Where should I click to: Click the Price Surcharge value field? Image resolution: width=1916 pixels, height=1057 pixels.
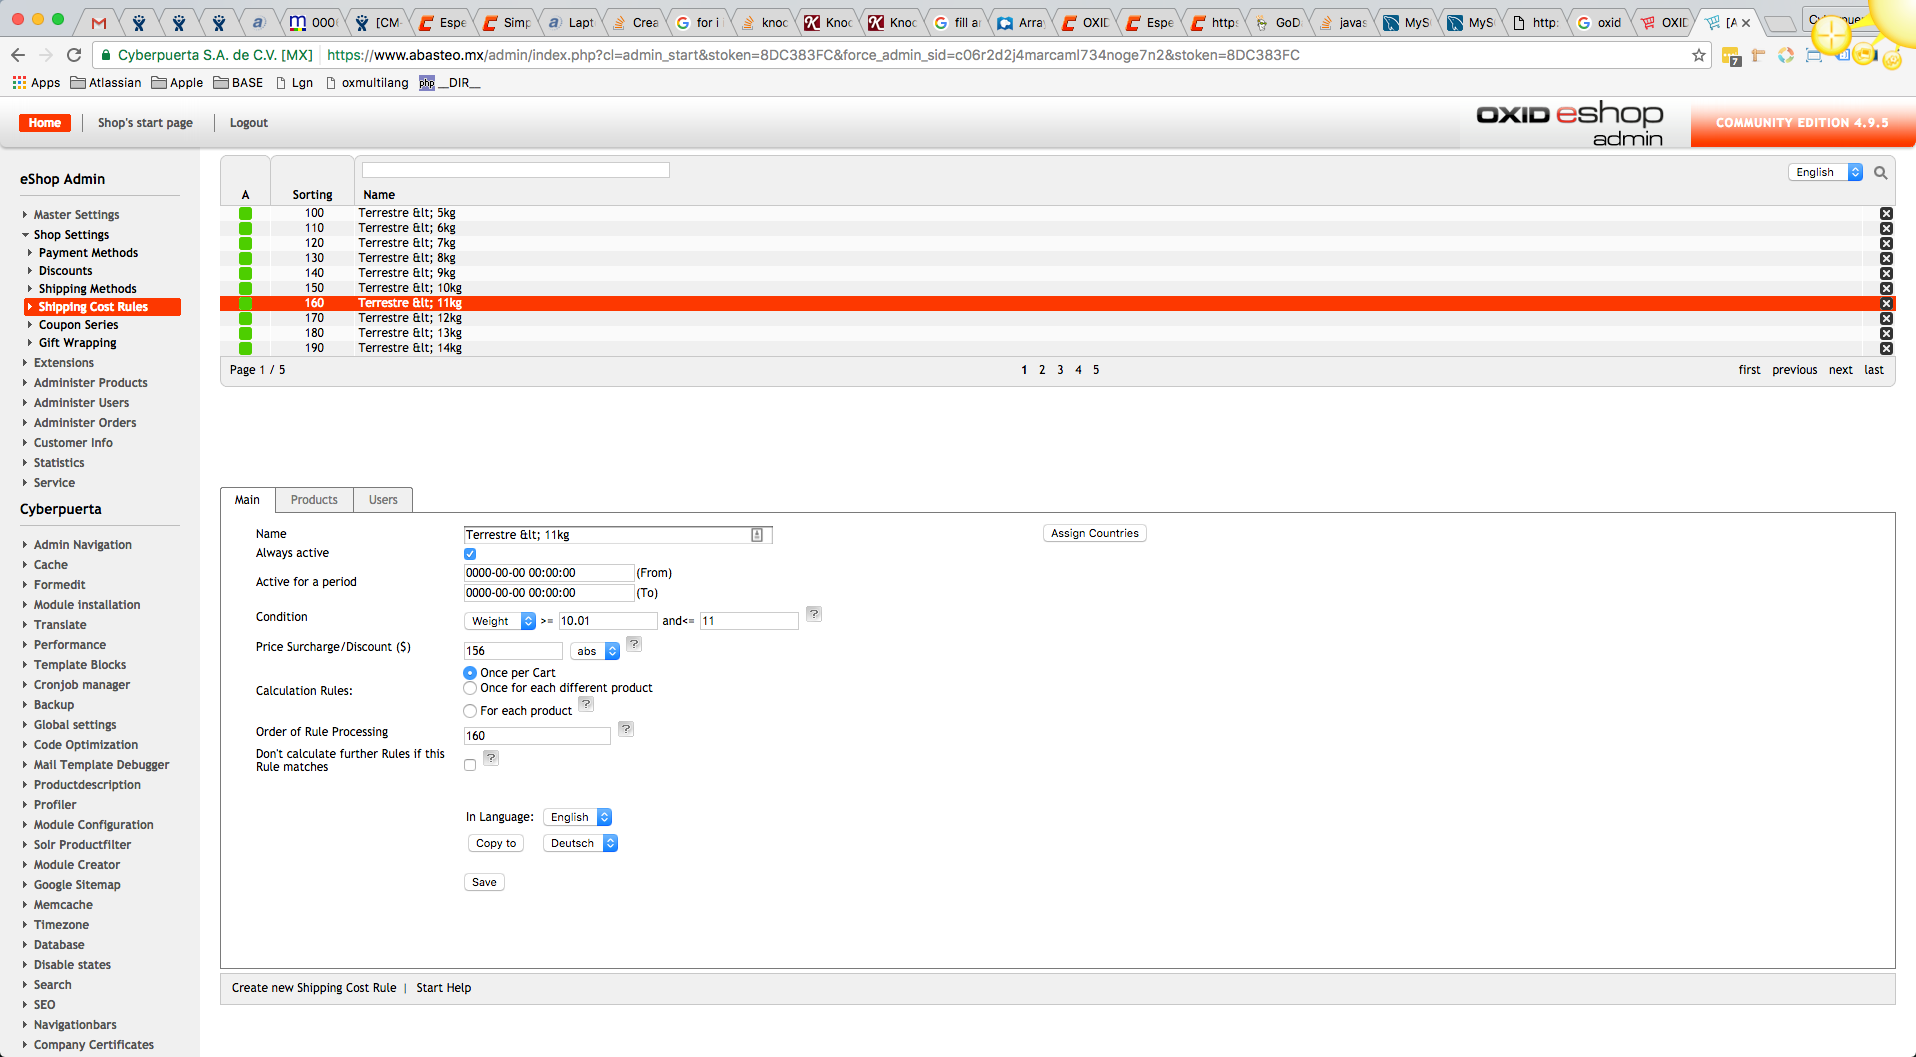tap(513, 651)
